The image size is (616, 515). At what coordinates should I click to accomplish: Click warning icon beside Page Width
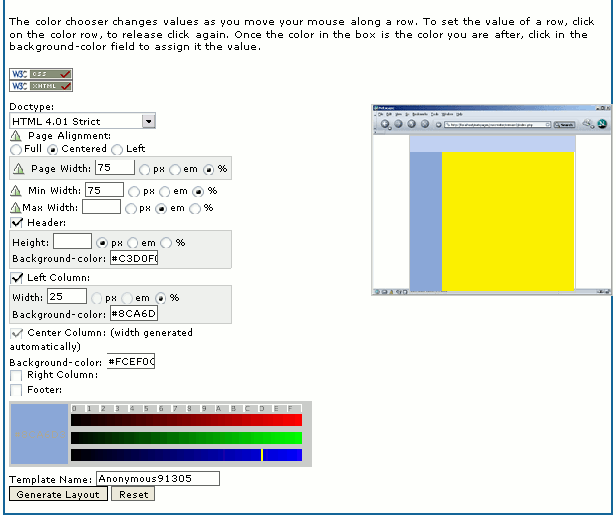(x=19, y=169)
